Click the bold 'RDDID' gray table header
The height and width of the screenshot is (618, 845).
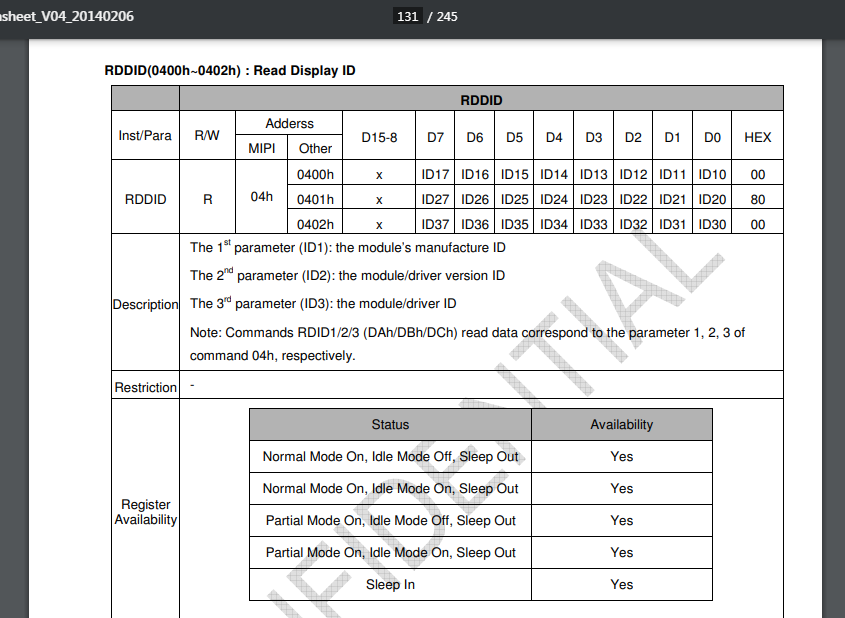[481, 100]
